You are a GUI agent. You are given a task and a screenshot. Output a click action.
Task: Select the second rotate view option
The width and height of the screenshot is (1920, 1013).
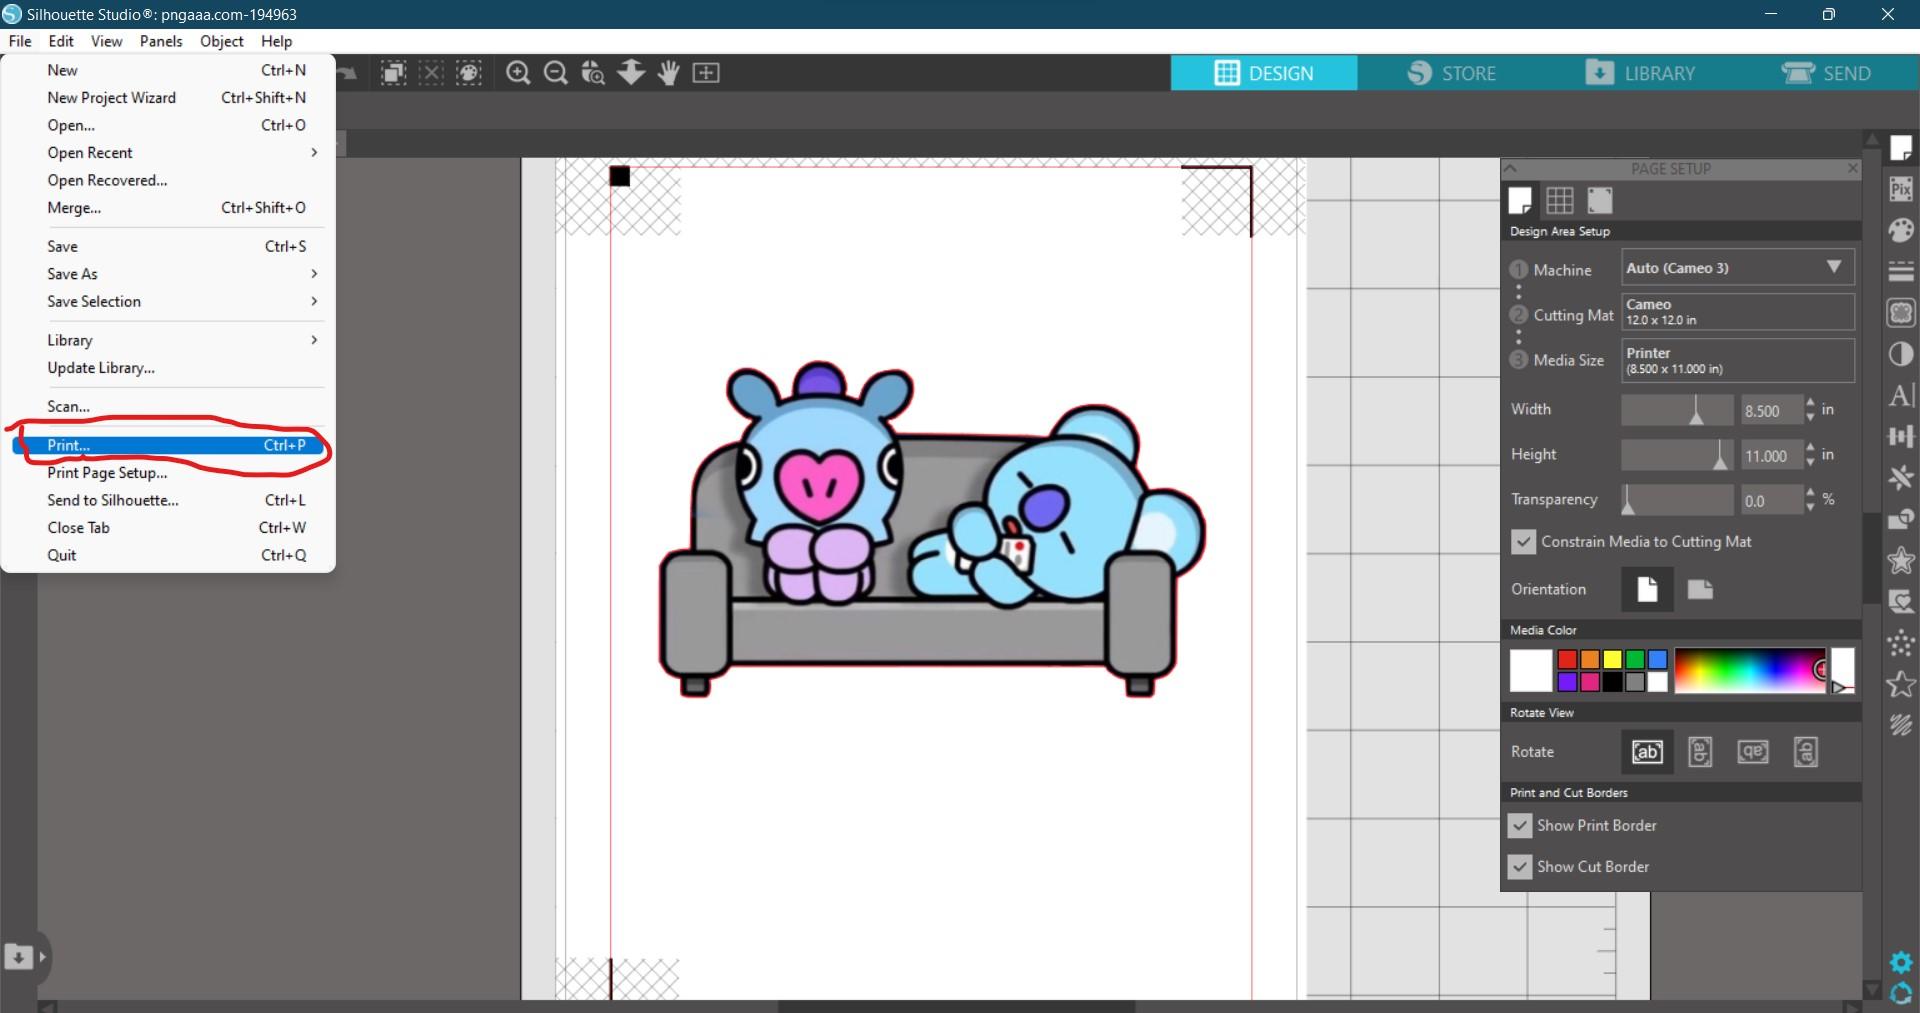1700,751
